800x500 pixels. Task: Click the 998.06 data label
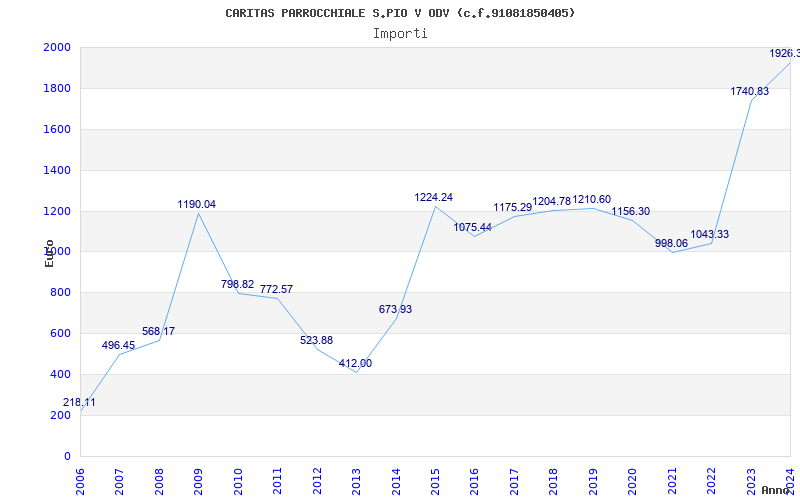[x=671, y=244]
